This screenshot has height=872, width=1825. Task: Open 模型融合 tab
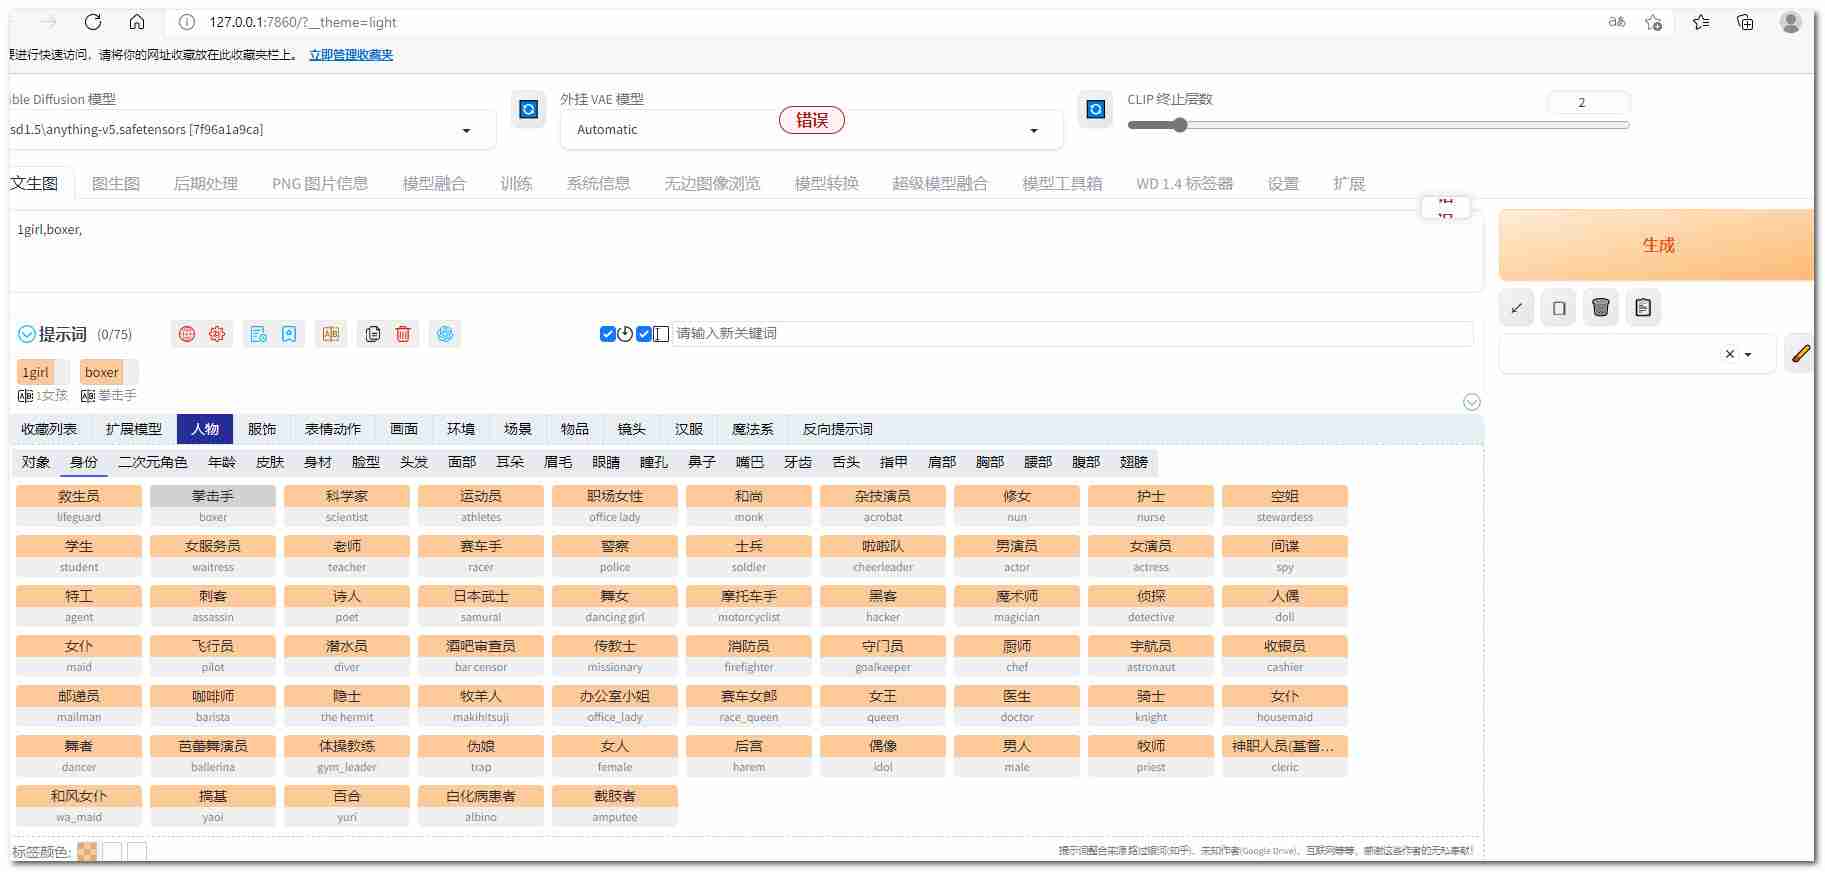(x=434, y=183)
